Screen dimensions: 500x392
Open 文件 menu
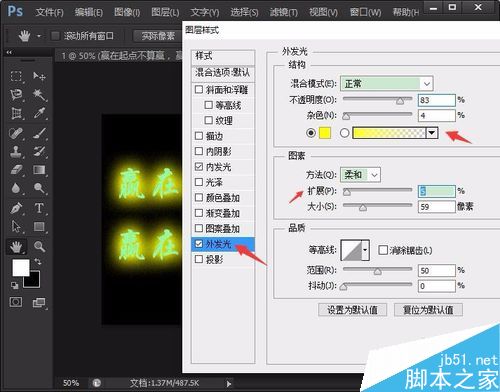pos(49,12)
